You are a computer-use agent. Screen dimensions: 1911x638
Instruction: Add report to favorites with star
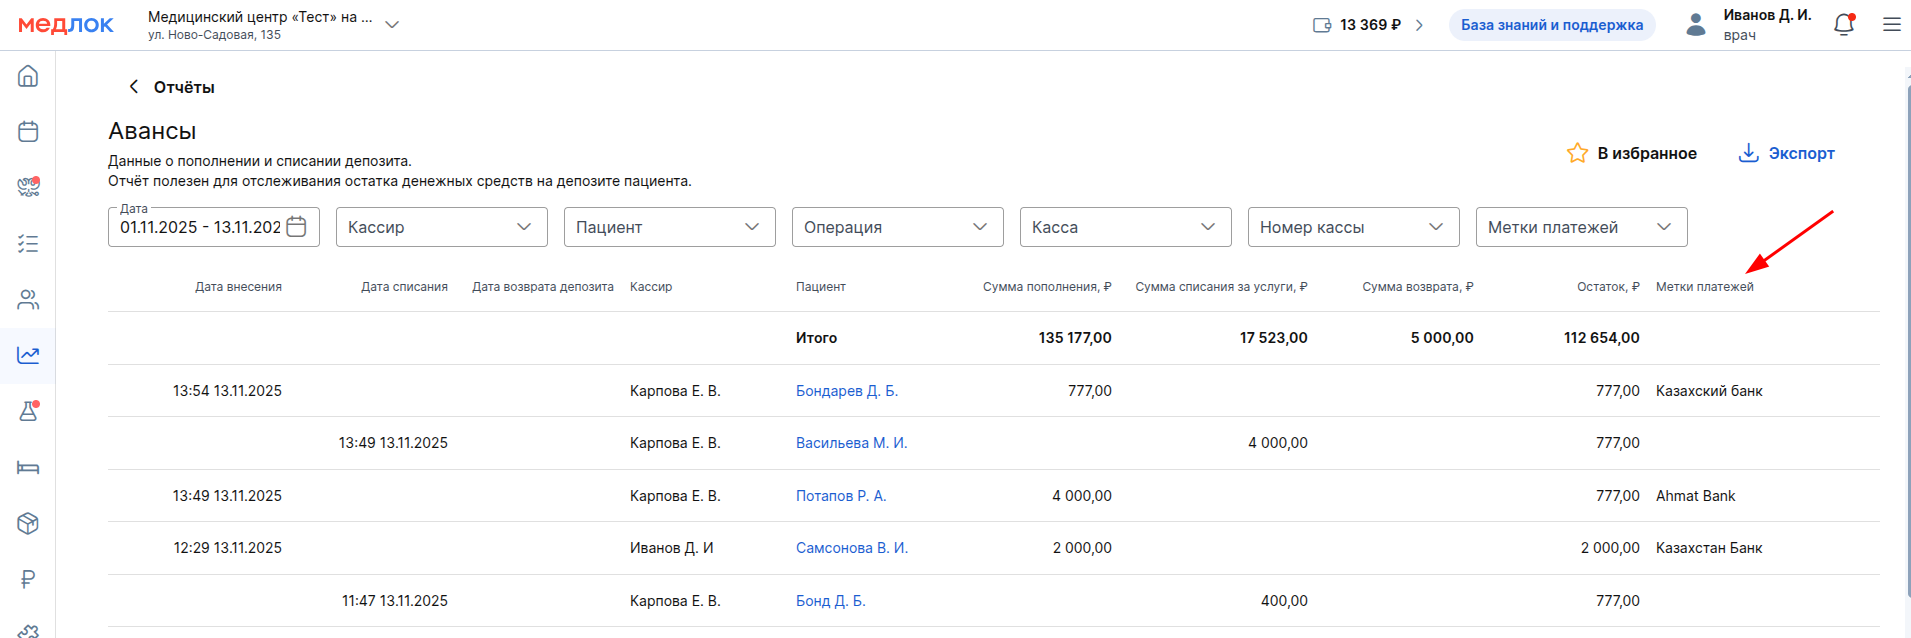(x=1631, y=153)
